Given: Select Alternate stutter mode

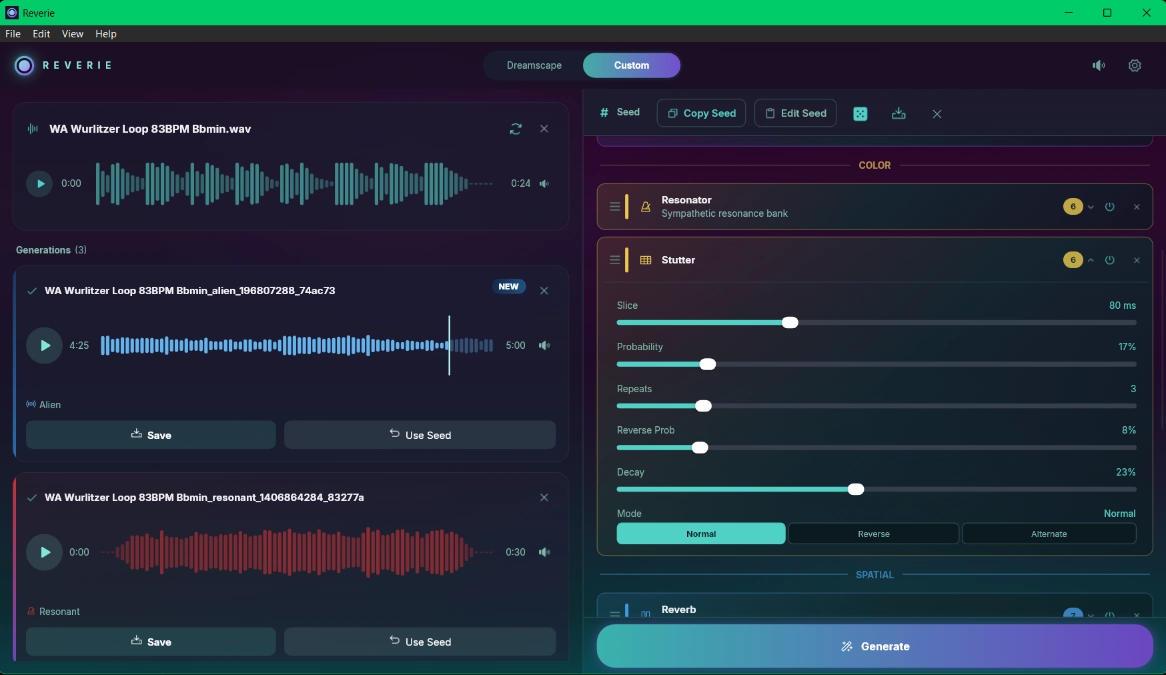Looking at the screenshot, I should point(1049,534).
